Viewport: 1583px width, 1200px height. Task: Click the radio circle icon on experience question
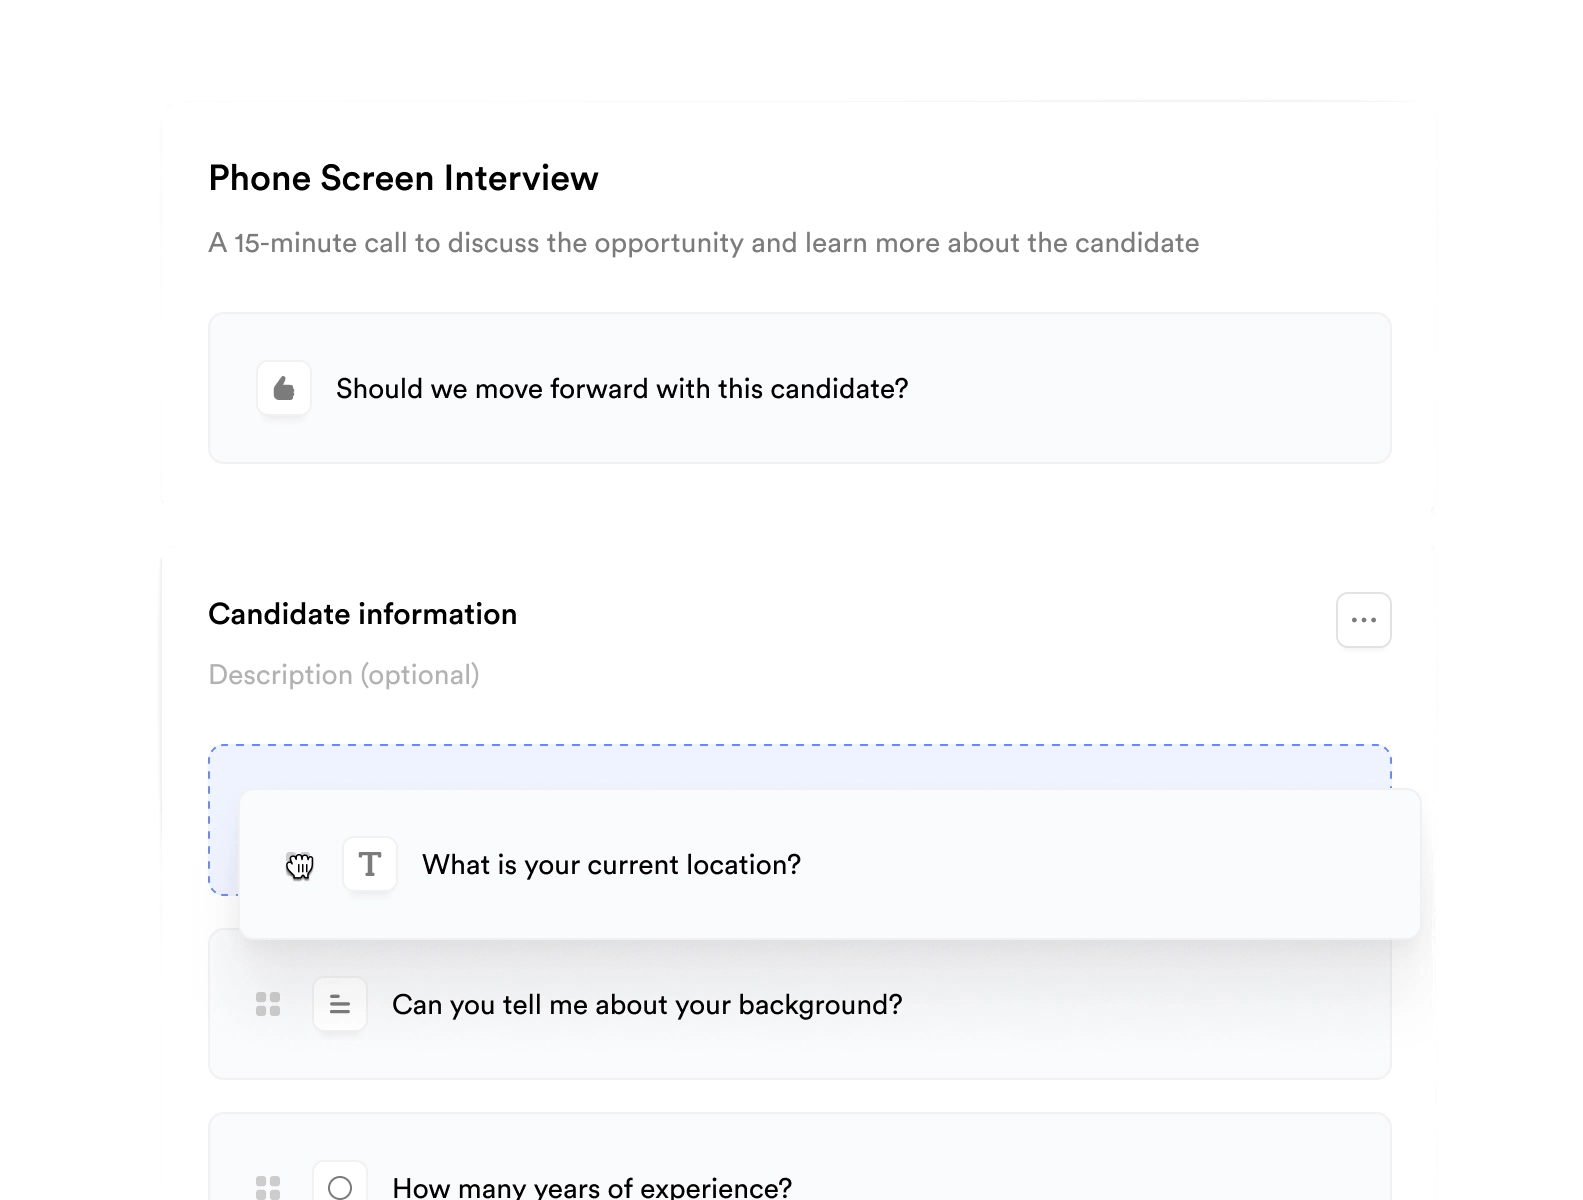point(340,1187)
